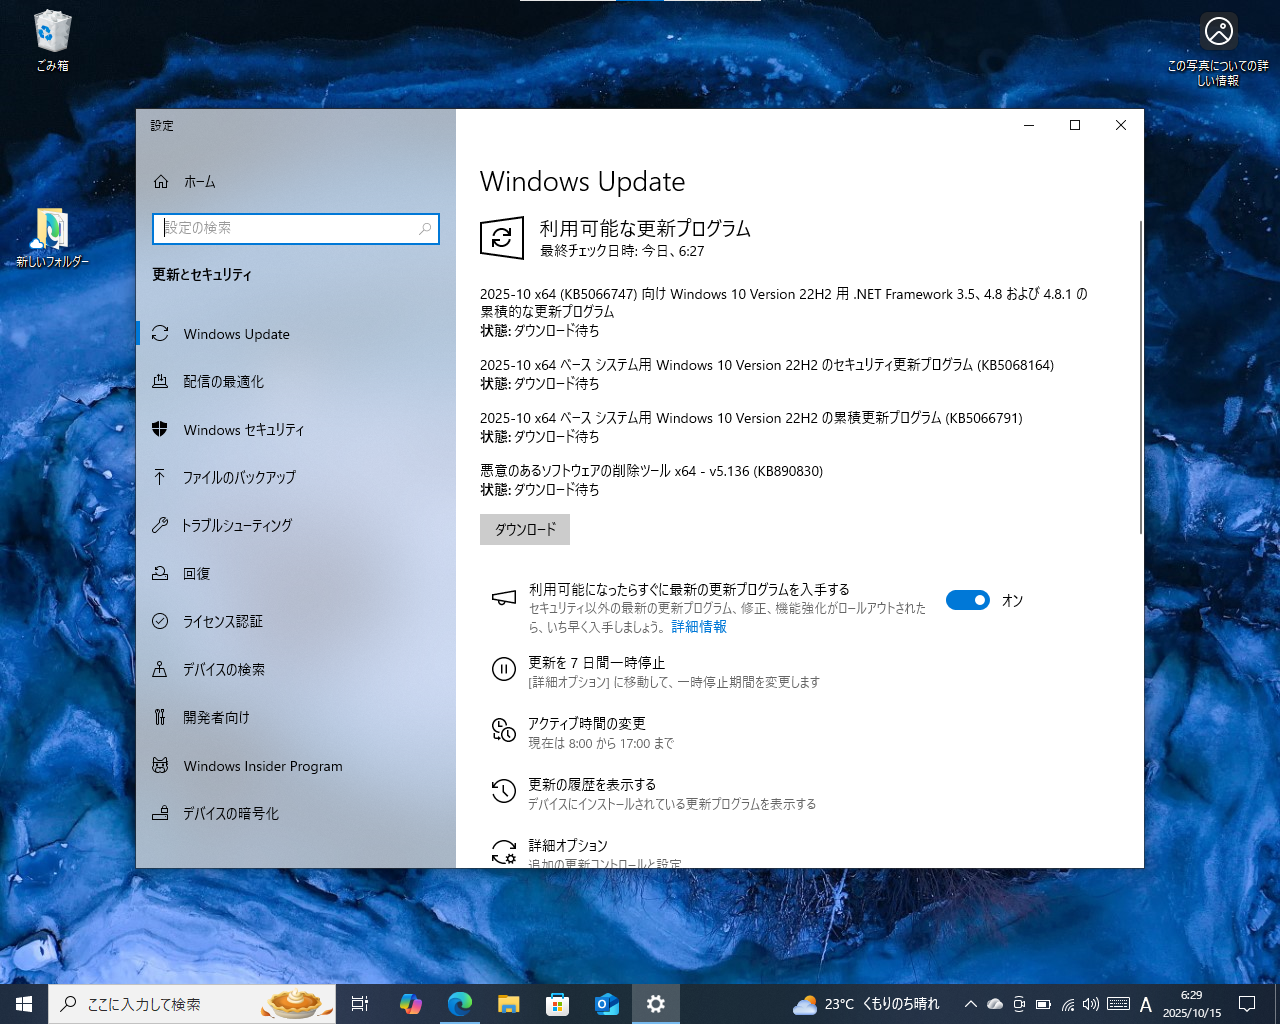
Task: Turn off the 最新の更新プログラムを入手する toggle
Action: [x=967, y=600]
